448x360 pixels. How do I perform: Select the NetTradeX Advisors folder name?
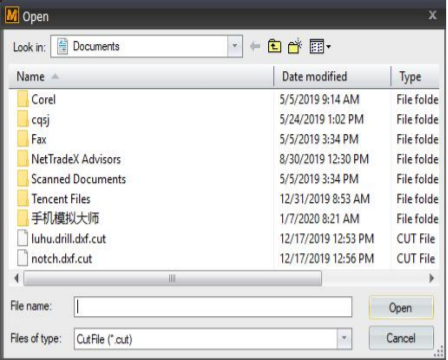76,159
